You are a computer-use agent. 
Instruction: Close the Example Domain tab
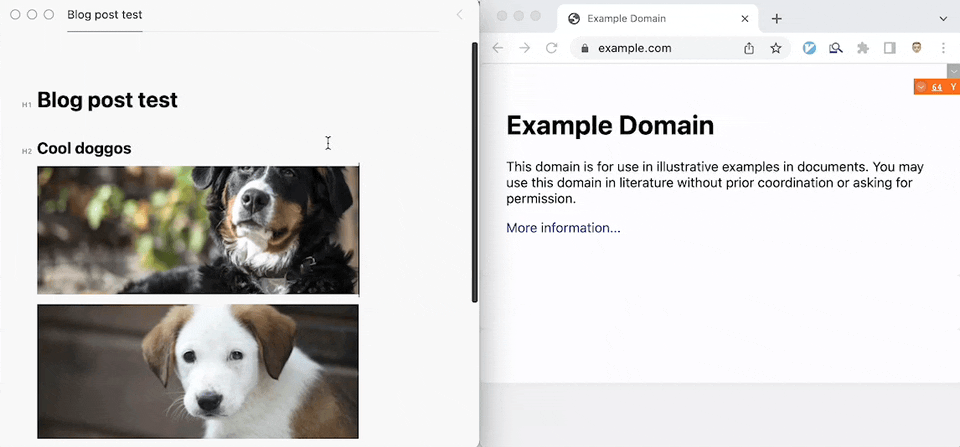pyautogui.click(x=745, y=18)
